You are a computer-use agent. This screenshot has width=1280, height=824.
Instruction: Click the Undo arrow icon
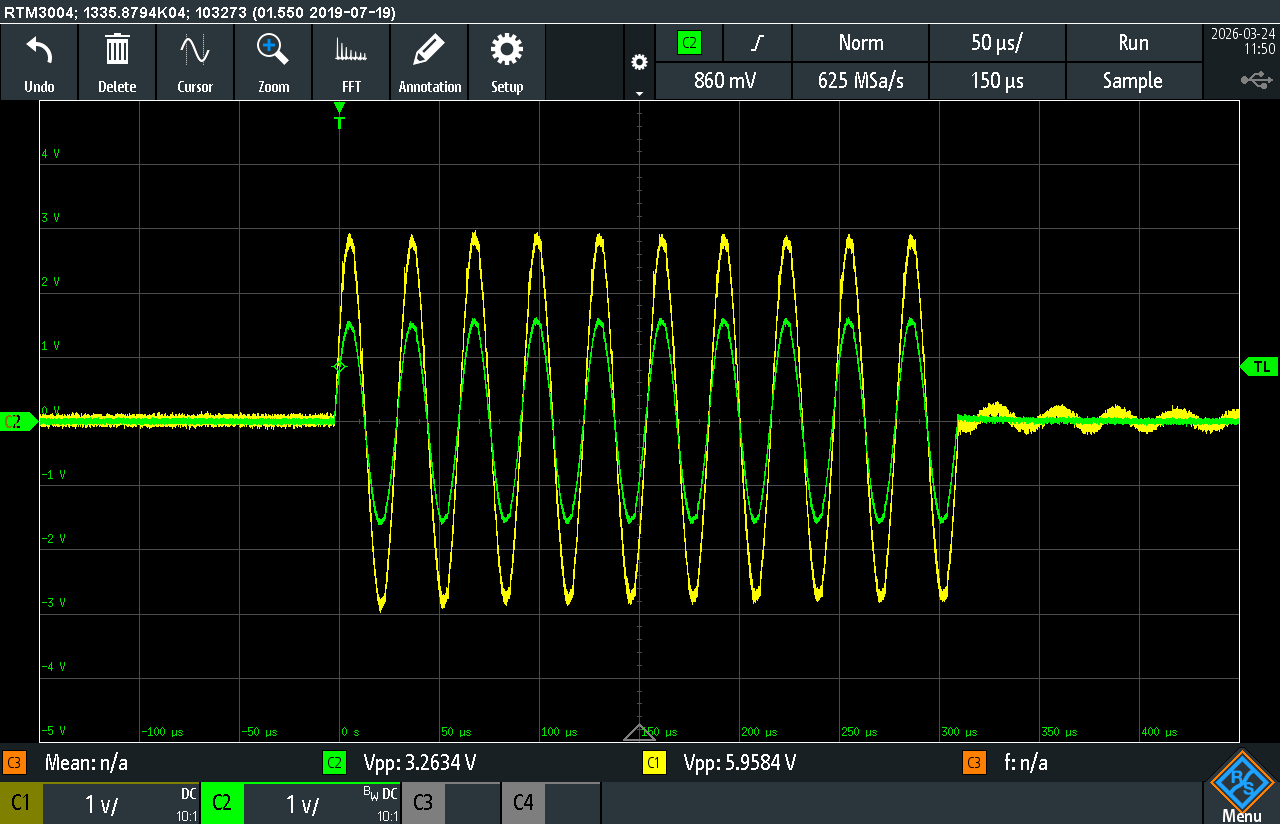click(39, 50)
